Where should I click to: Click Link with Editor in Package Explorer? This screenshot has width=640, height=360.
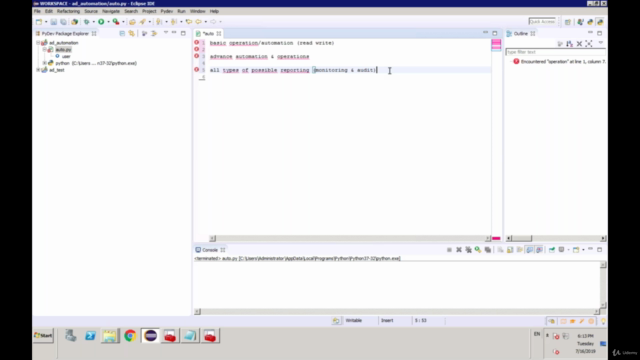coord(131,33)
